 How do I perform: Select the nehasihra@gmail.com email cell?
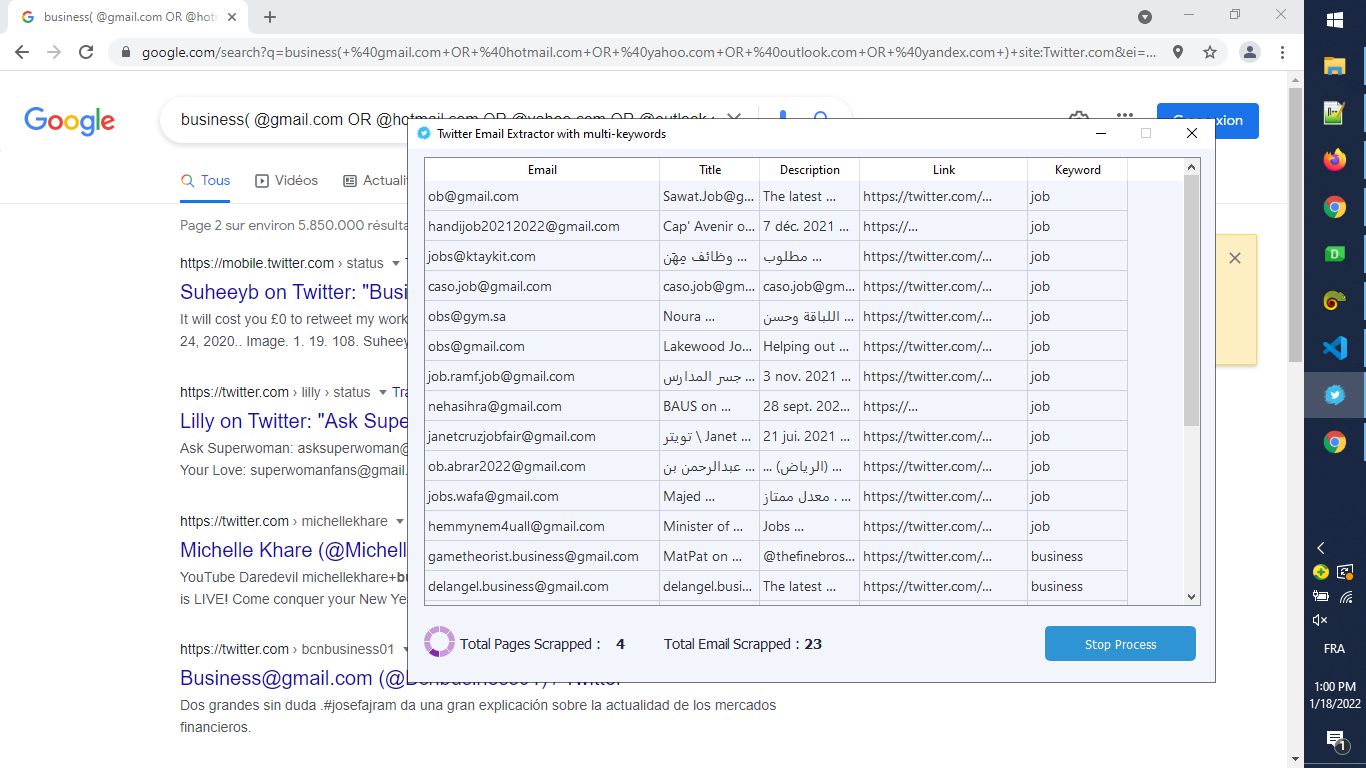(542, 406)
